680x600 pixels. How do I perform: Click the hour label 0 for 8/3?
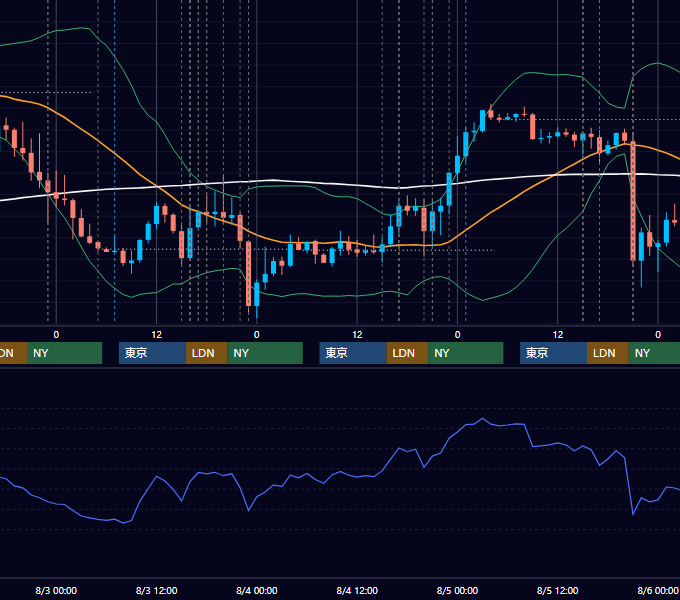(x=56, y=335)
